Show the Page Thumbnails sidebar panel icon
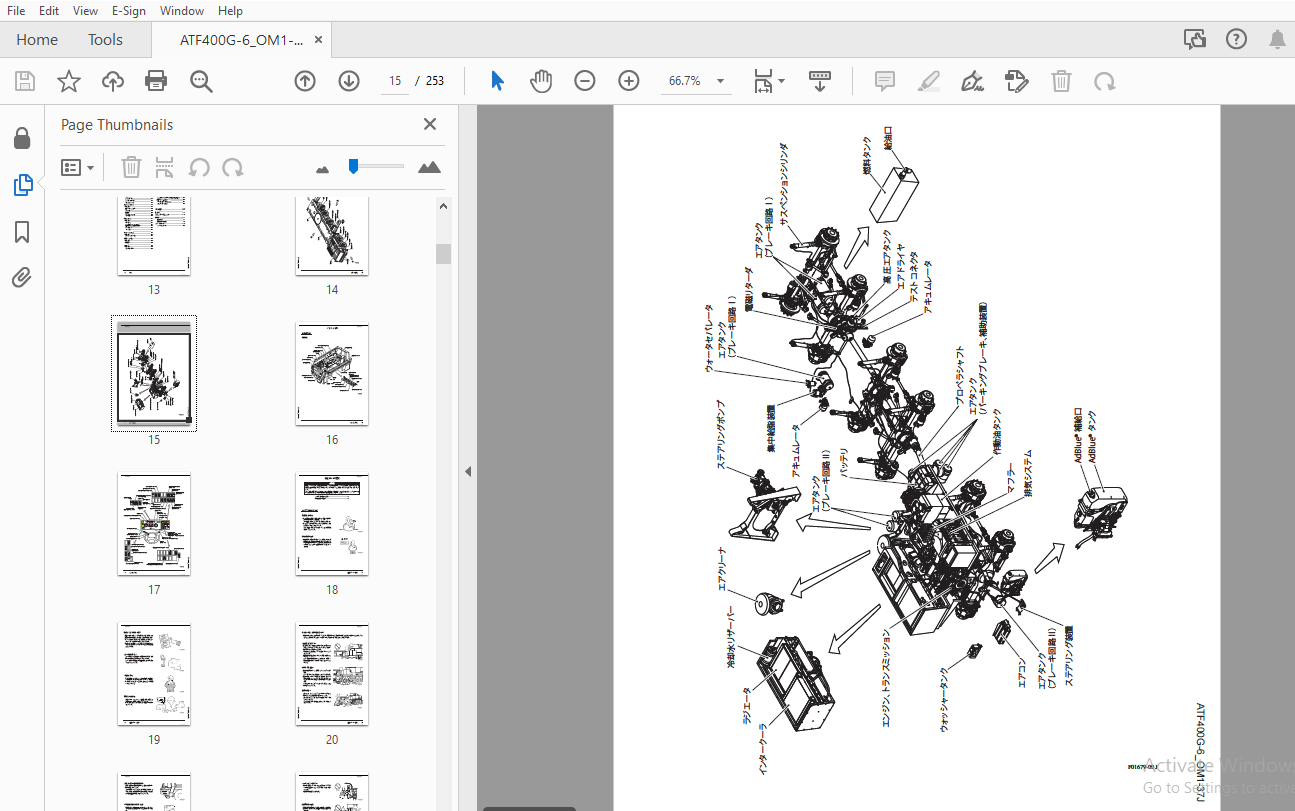 pos(22,185)
